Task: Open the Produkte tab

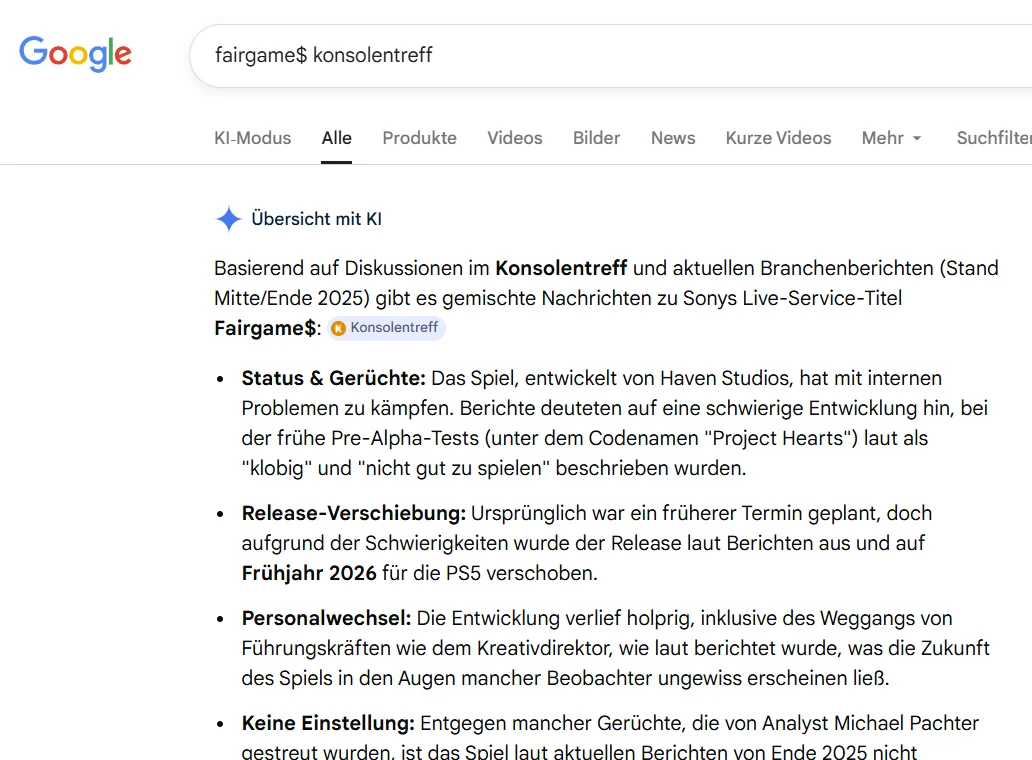Action: click(x=419, y=138)
